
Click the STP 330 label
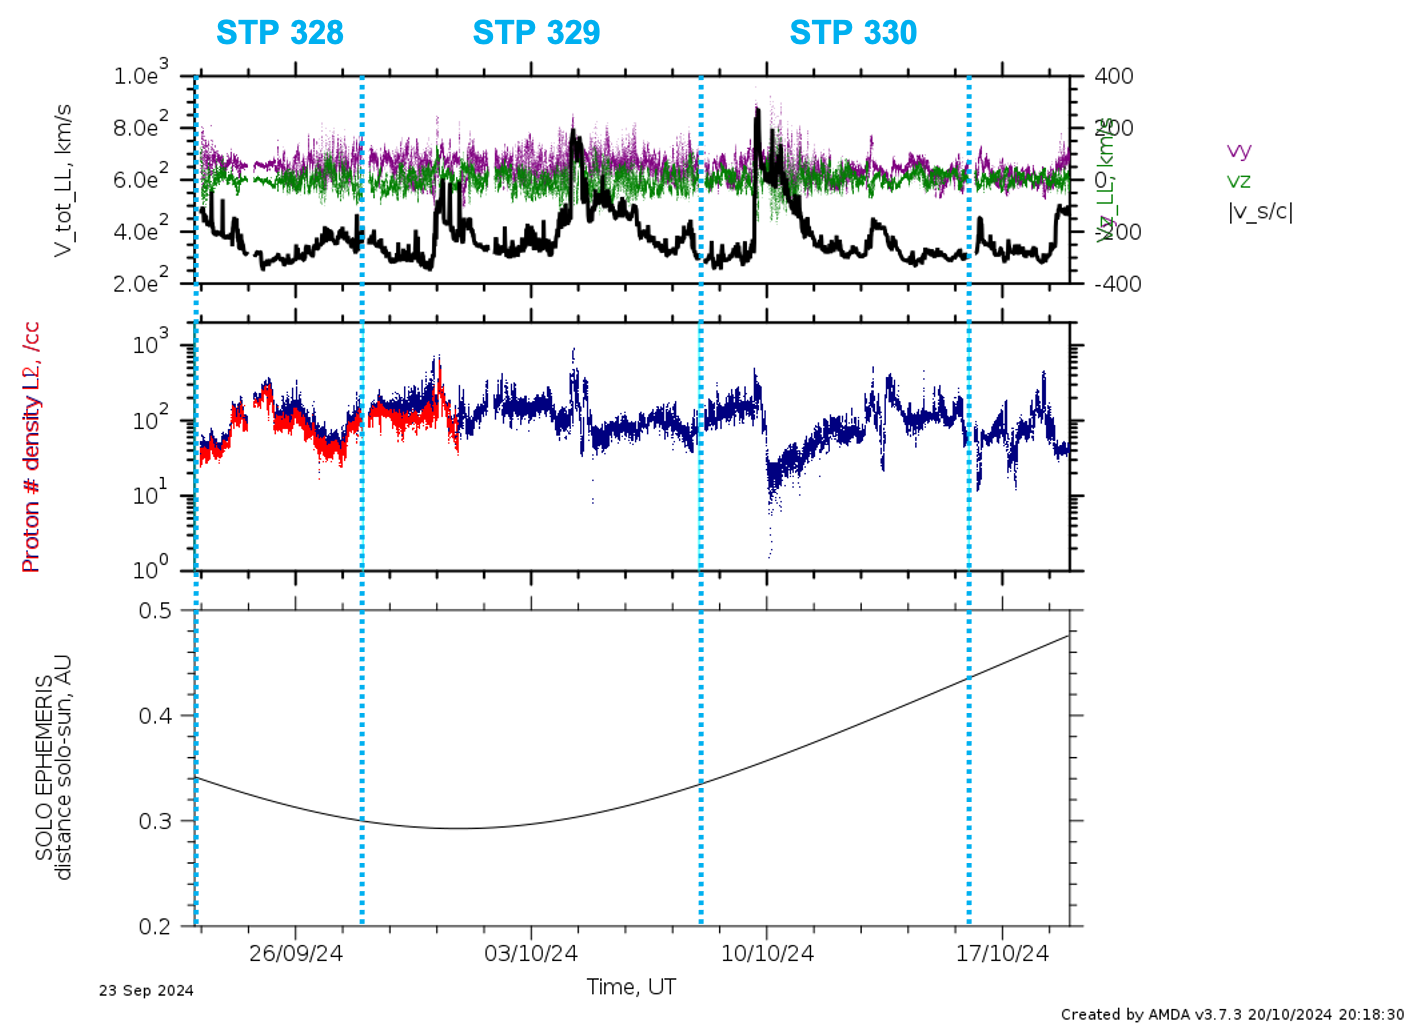(x=853, y=32)
